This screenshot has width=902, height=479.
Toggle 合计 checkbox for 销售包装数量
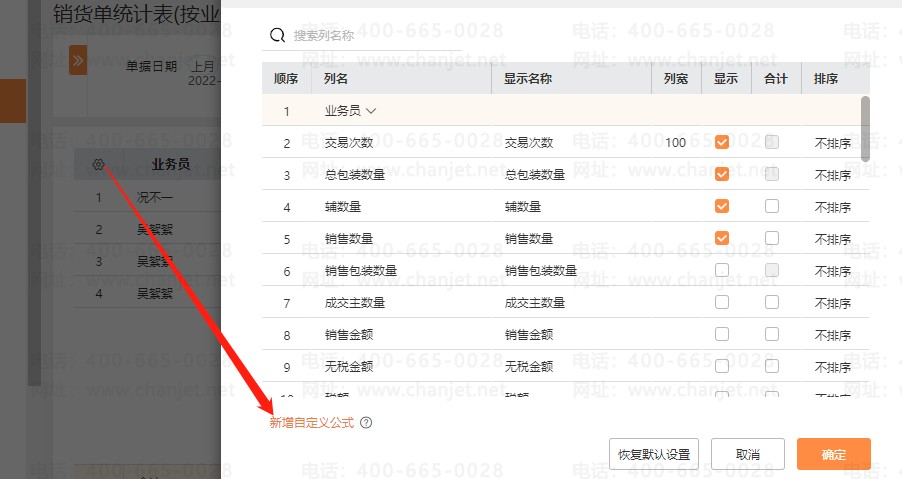tap(772, 270)
